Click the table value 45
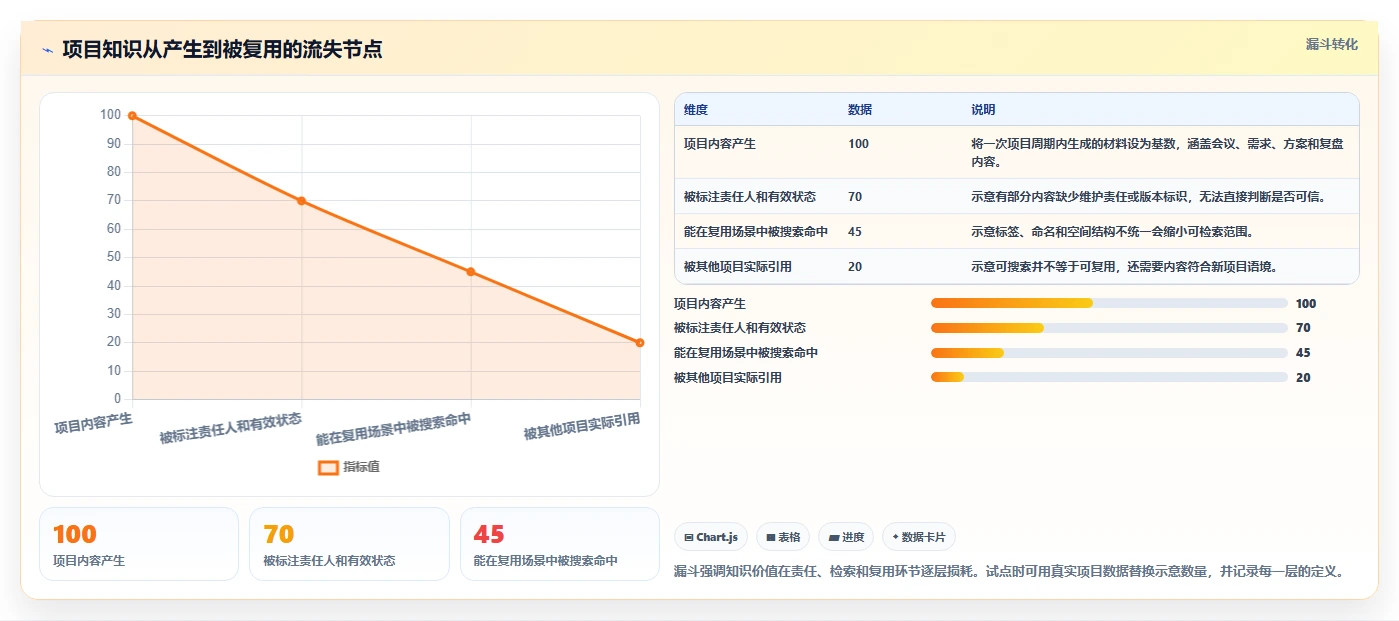The height and width of the screenshot is (621, 1399). click(x=855, y=232)
